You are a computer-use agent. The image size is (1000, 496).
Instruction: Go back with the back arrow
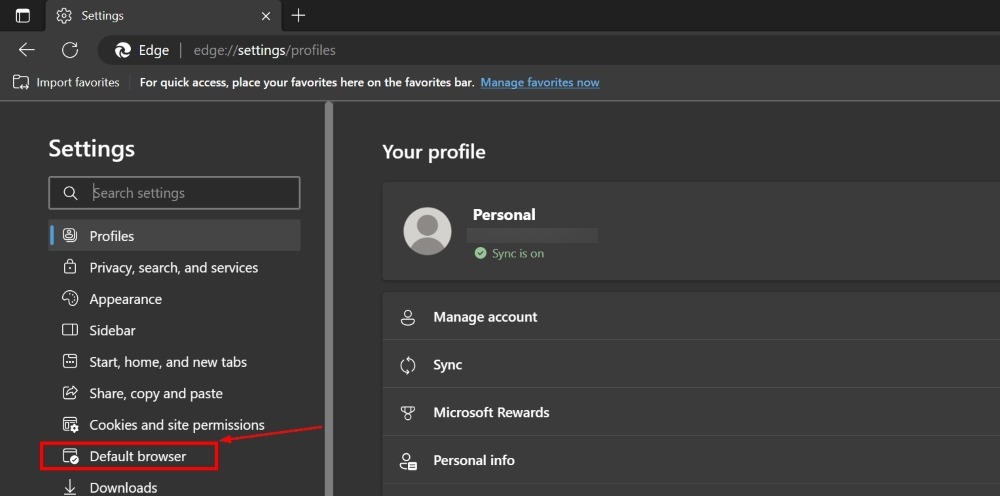coord(27,50)
